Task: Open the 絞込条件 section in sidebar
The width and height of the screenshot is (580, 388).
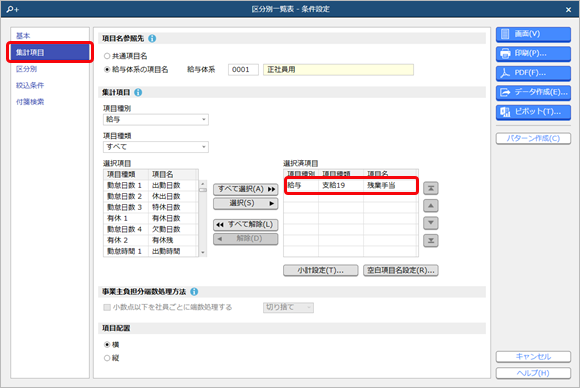Action: pos(30,85)
